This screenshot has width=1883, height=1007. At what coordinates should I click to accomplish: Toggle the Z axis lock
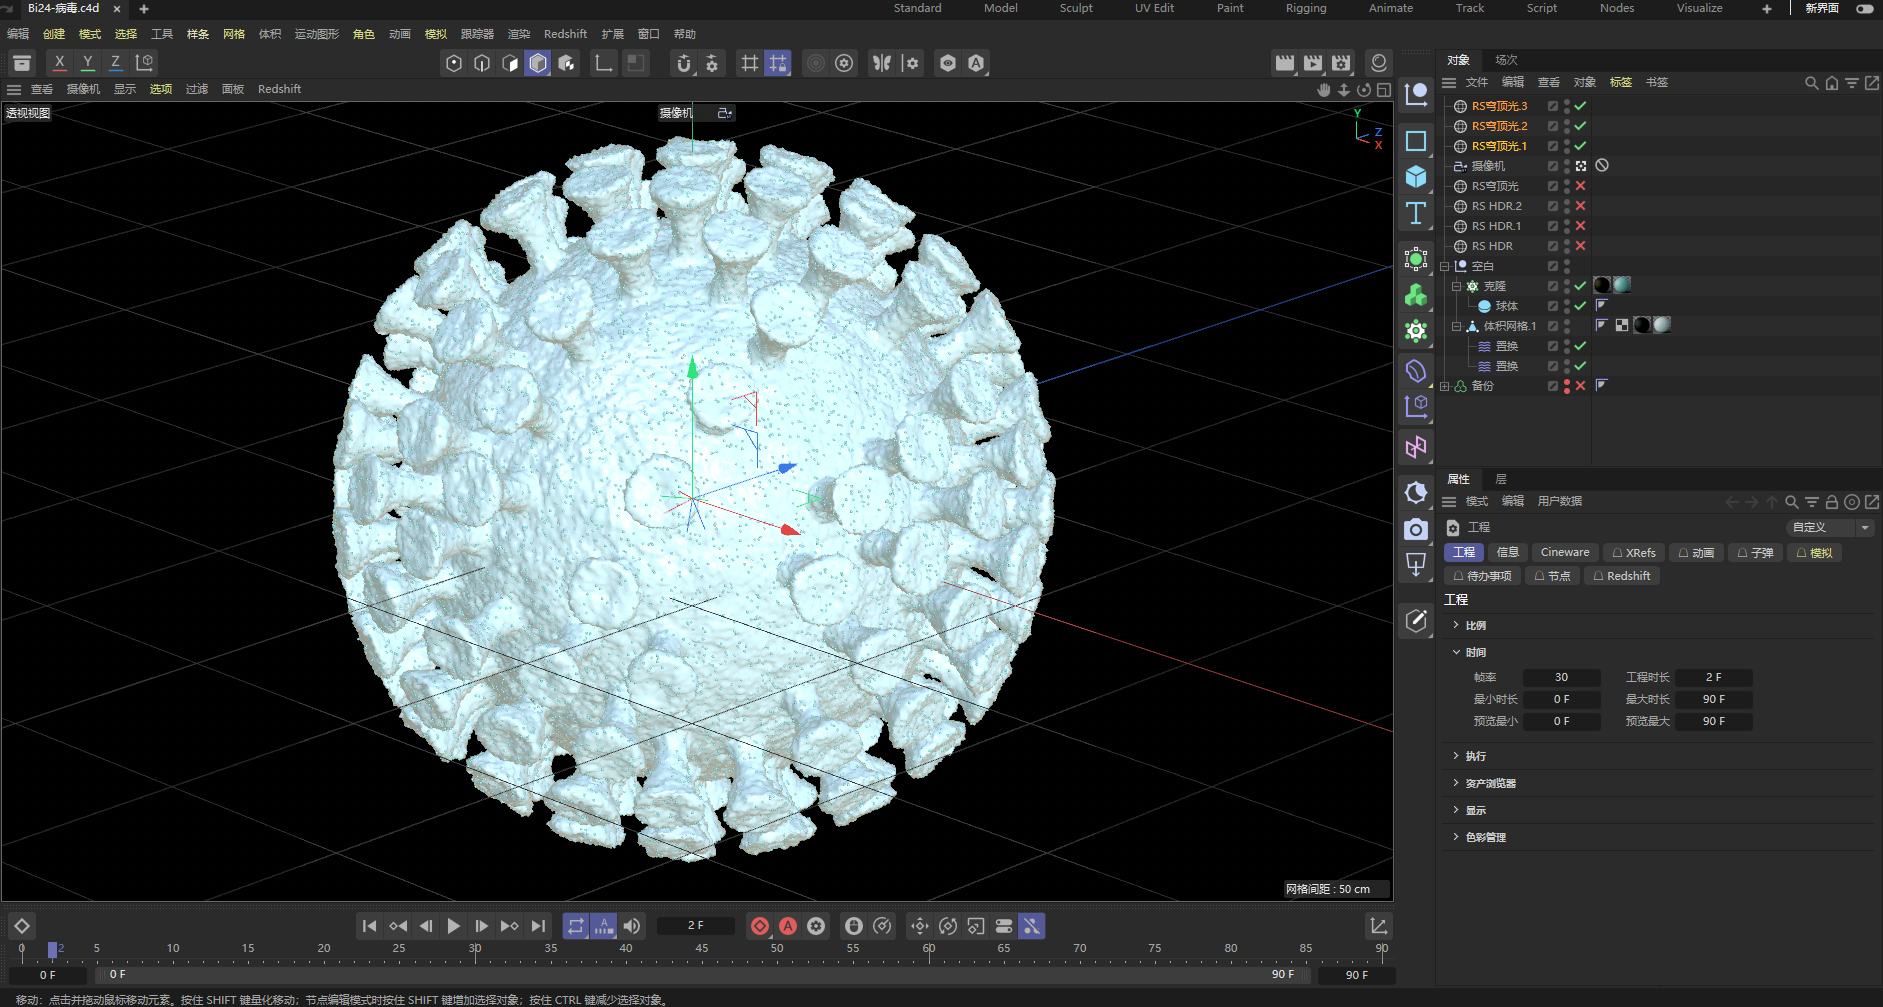(116, 63)
